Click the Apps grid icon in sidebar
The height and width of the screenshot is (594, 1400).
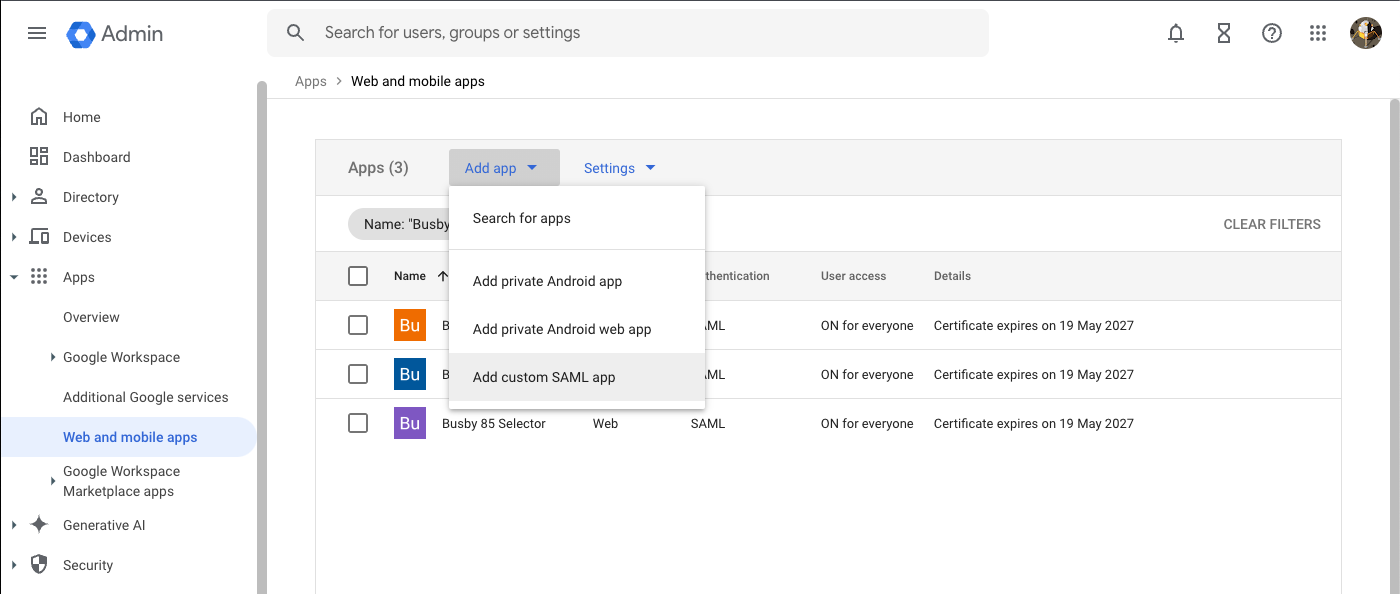pos(39,277)
